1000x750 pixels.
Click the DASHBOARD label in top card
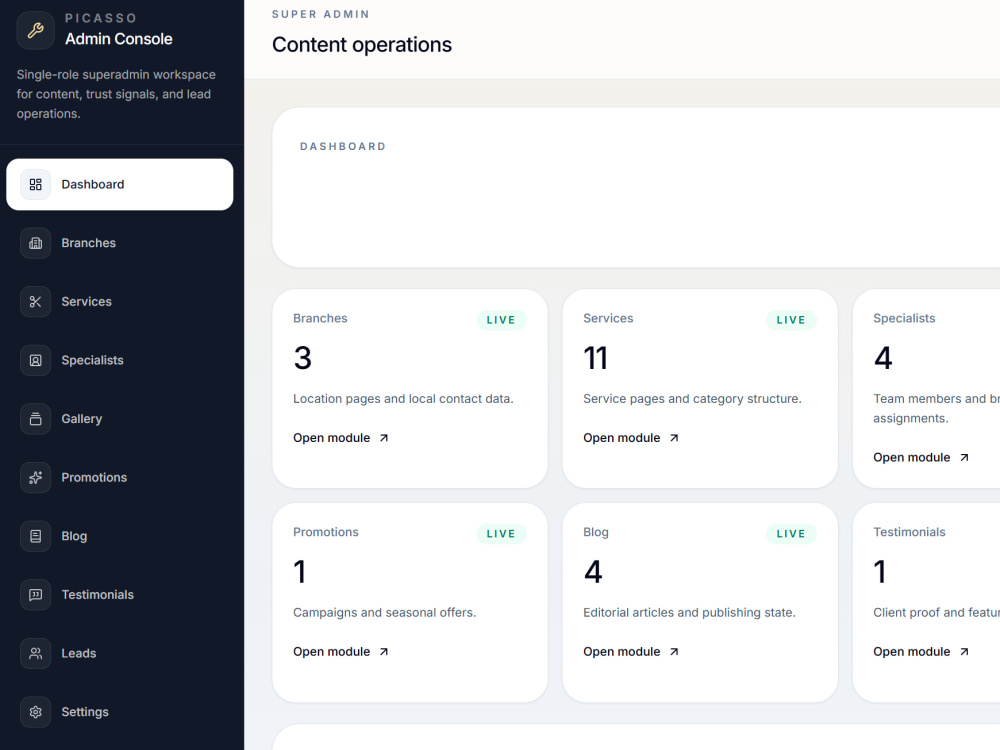tap(343, 147)
